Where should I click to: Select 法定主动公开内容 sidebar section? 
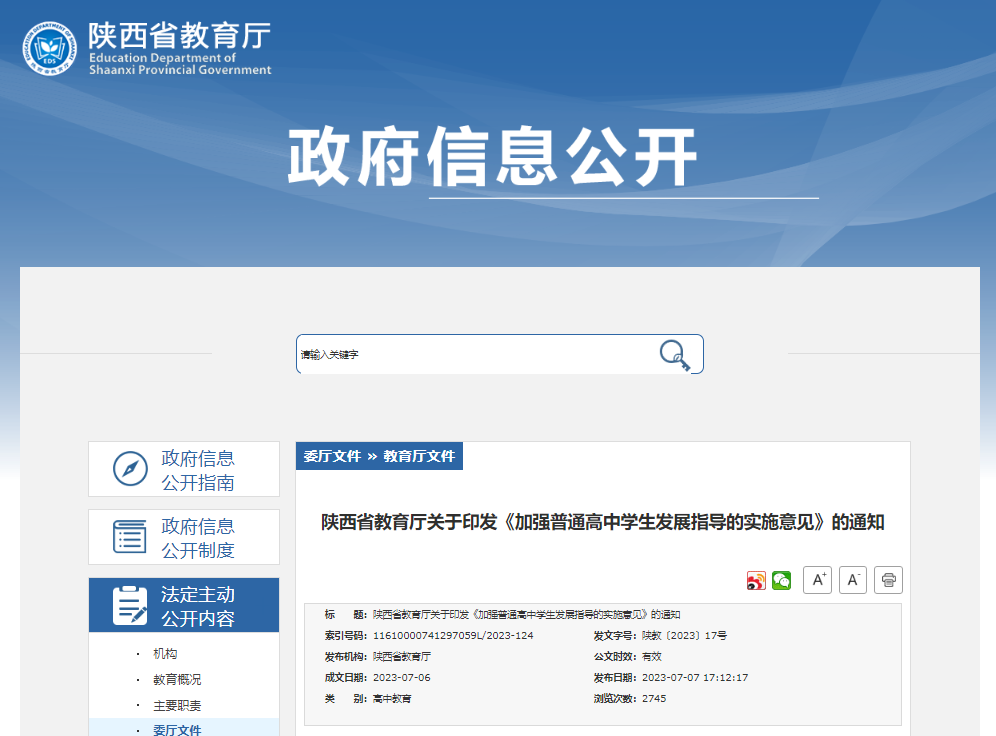coord(184,605)
